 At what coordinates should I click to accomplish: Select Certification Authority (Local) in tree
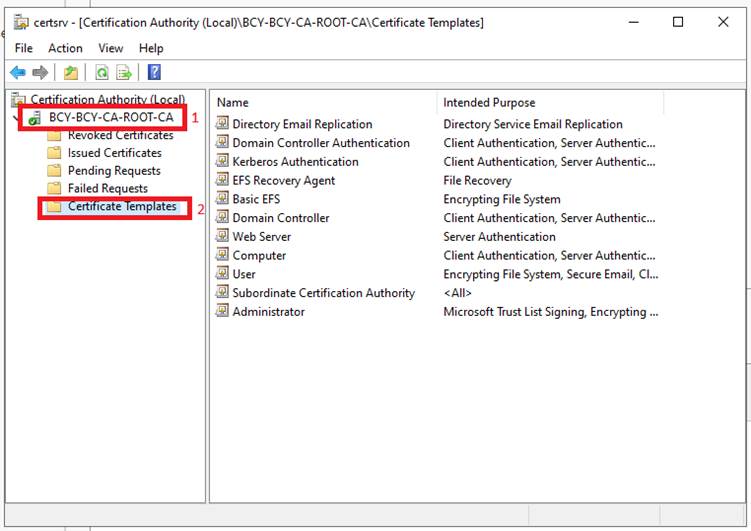(108, 99)
